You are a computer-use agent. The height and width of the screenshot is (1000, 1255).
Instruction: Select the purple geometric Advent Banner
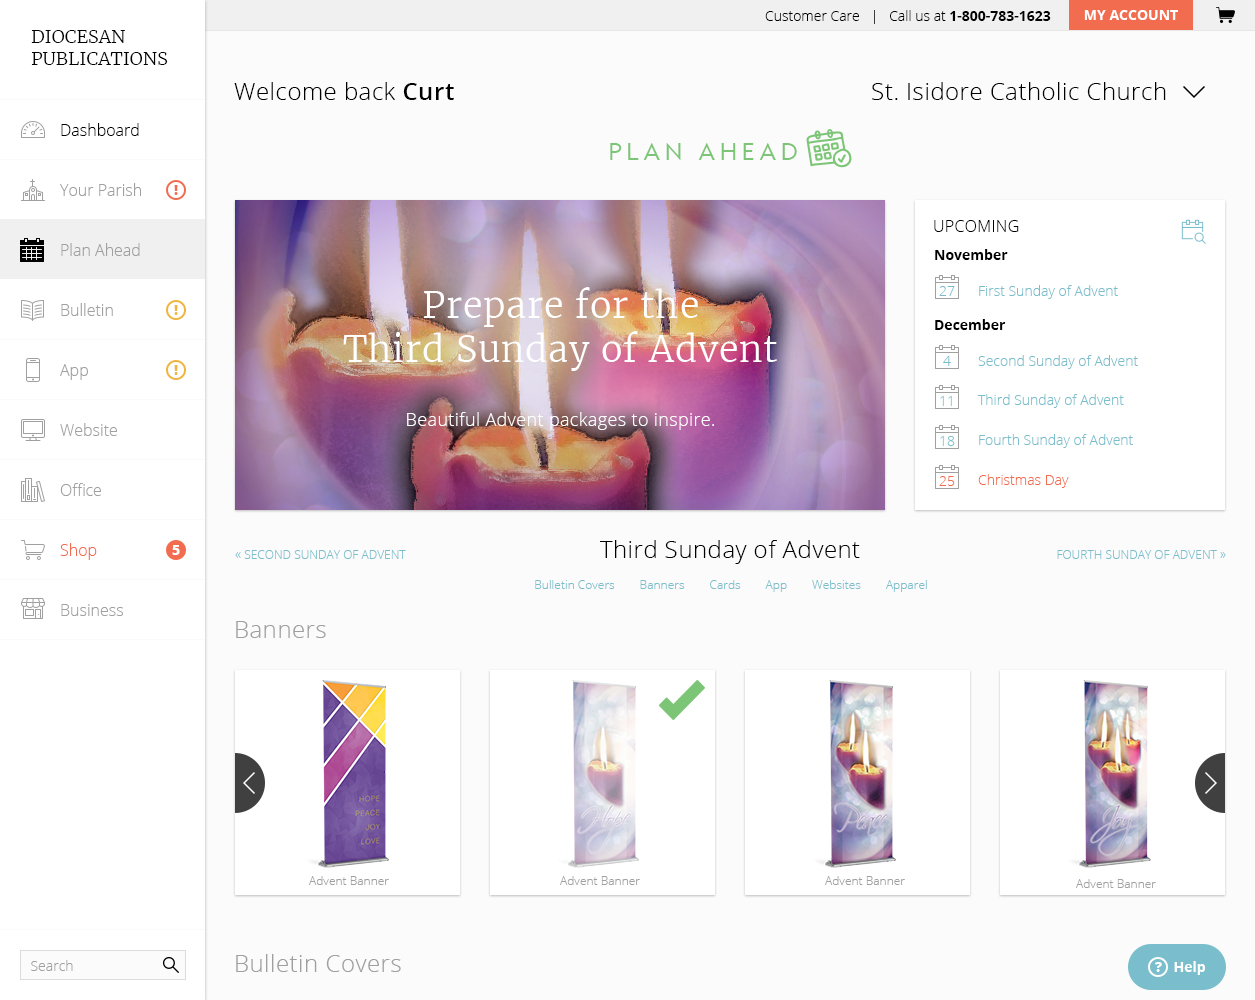point(348,783)
